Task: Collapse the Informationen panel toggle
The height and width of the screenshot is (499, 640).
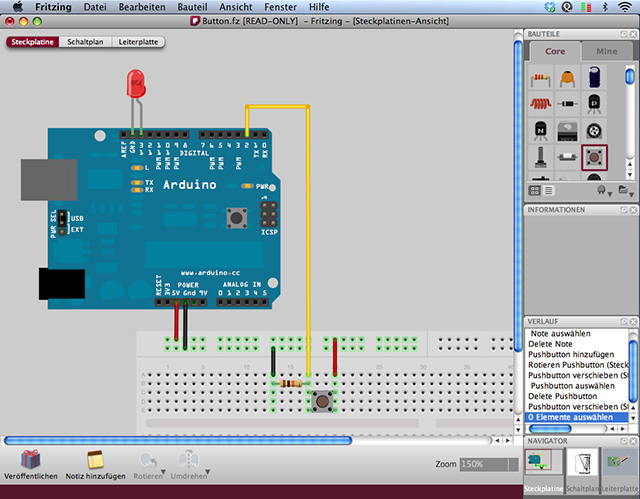Action: click(x=624, y=210)
